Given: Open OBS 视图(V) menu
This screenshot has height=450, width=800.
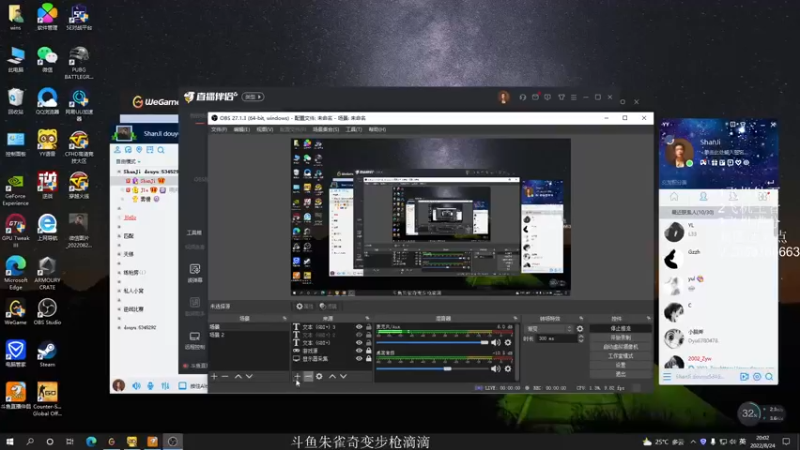Looking at the screenshot, I should [x=264, y=130].
